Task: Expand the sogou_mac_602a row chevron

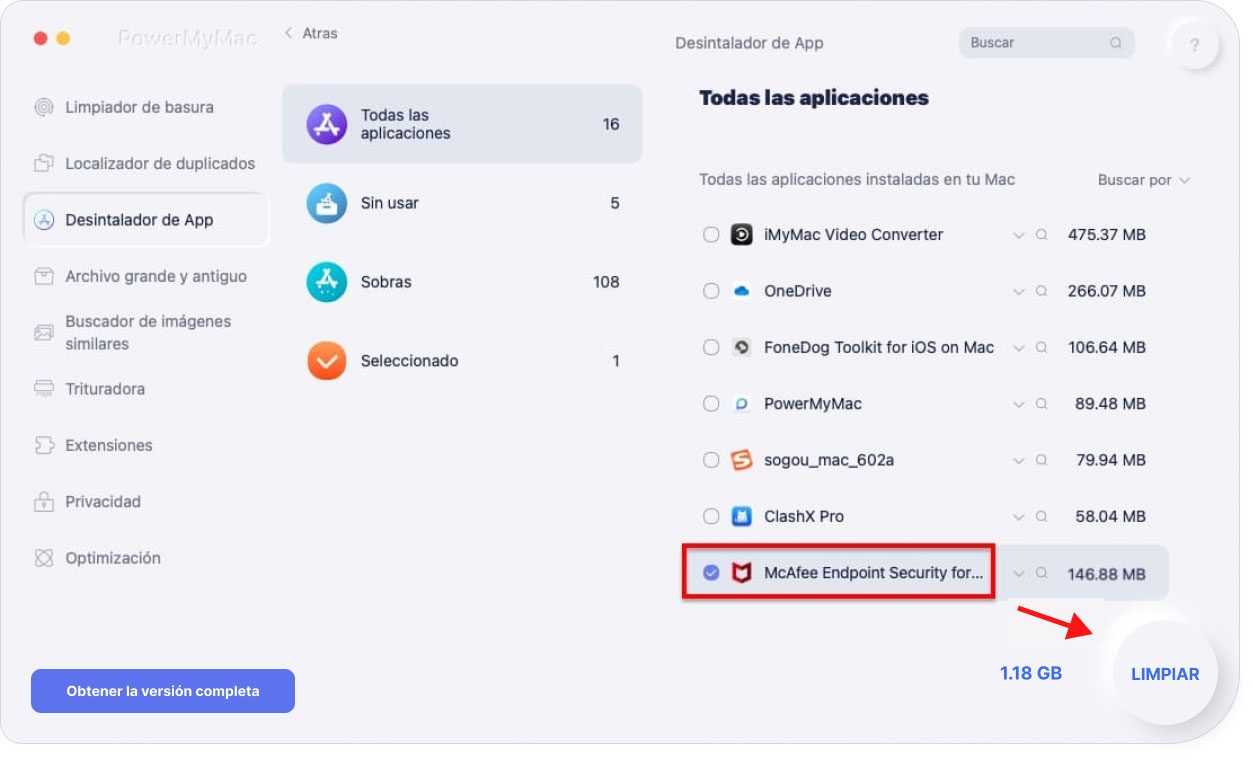Action: pos(1019,460)
